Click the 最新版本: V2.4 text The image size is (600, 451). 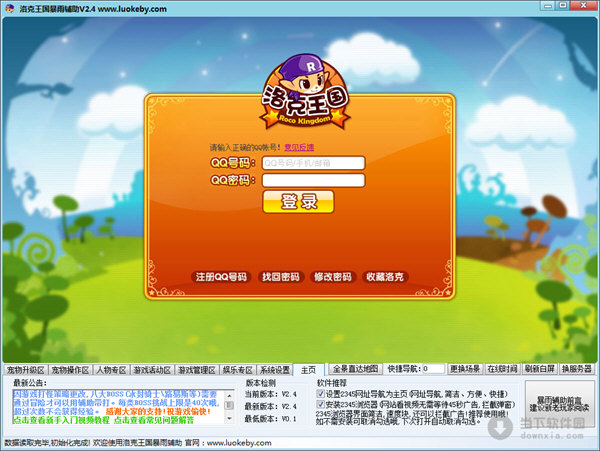point(271,406)
